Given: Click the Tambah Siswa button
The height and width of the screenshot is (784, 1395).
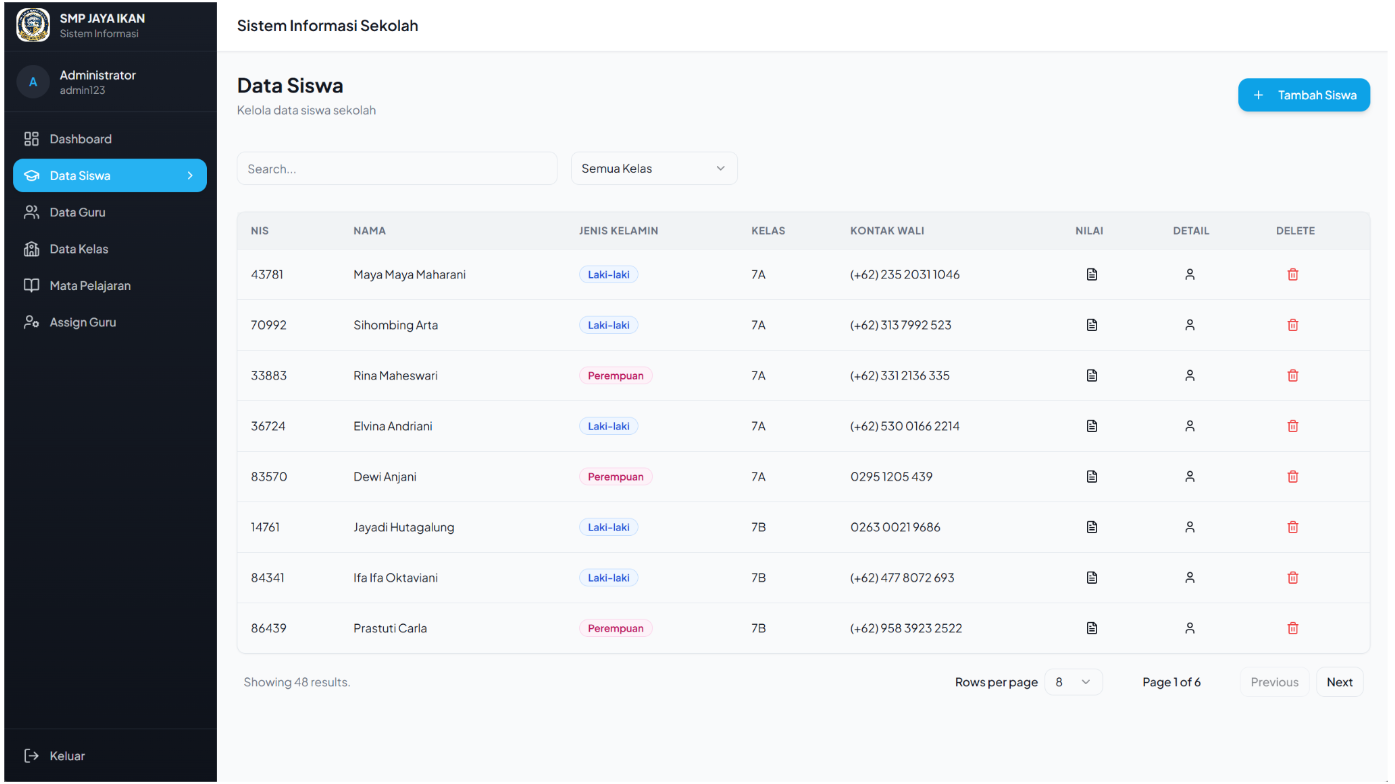Looking at the screenshot, I should coord(1304,95).
